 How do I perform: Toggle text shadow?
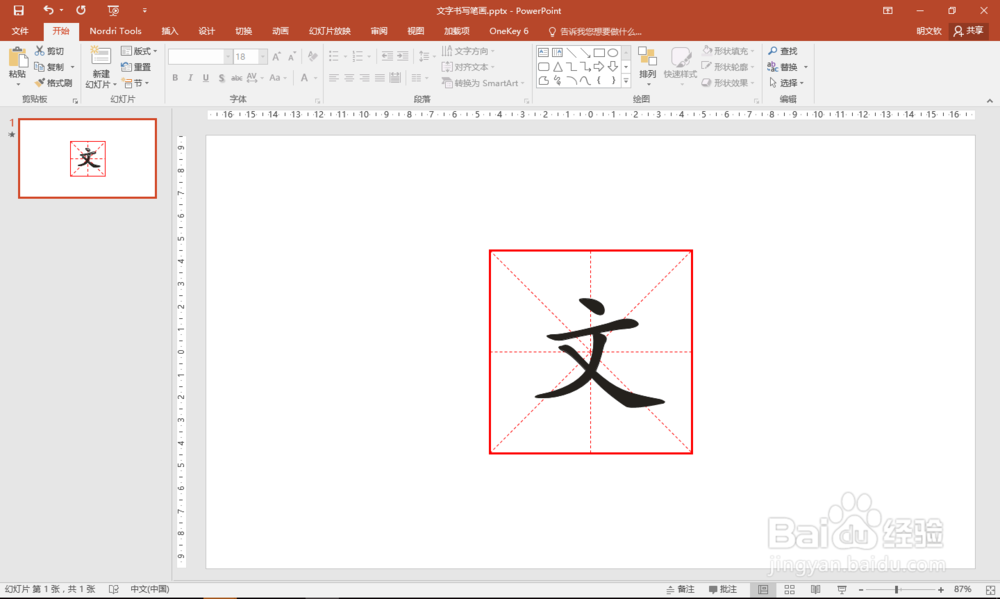coord(221,78)
